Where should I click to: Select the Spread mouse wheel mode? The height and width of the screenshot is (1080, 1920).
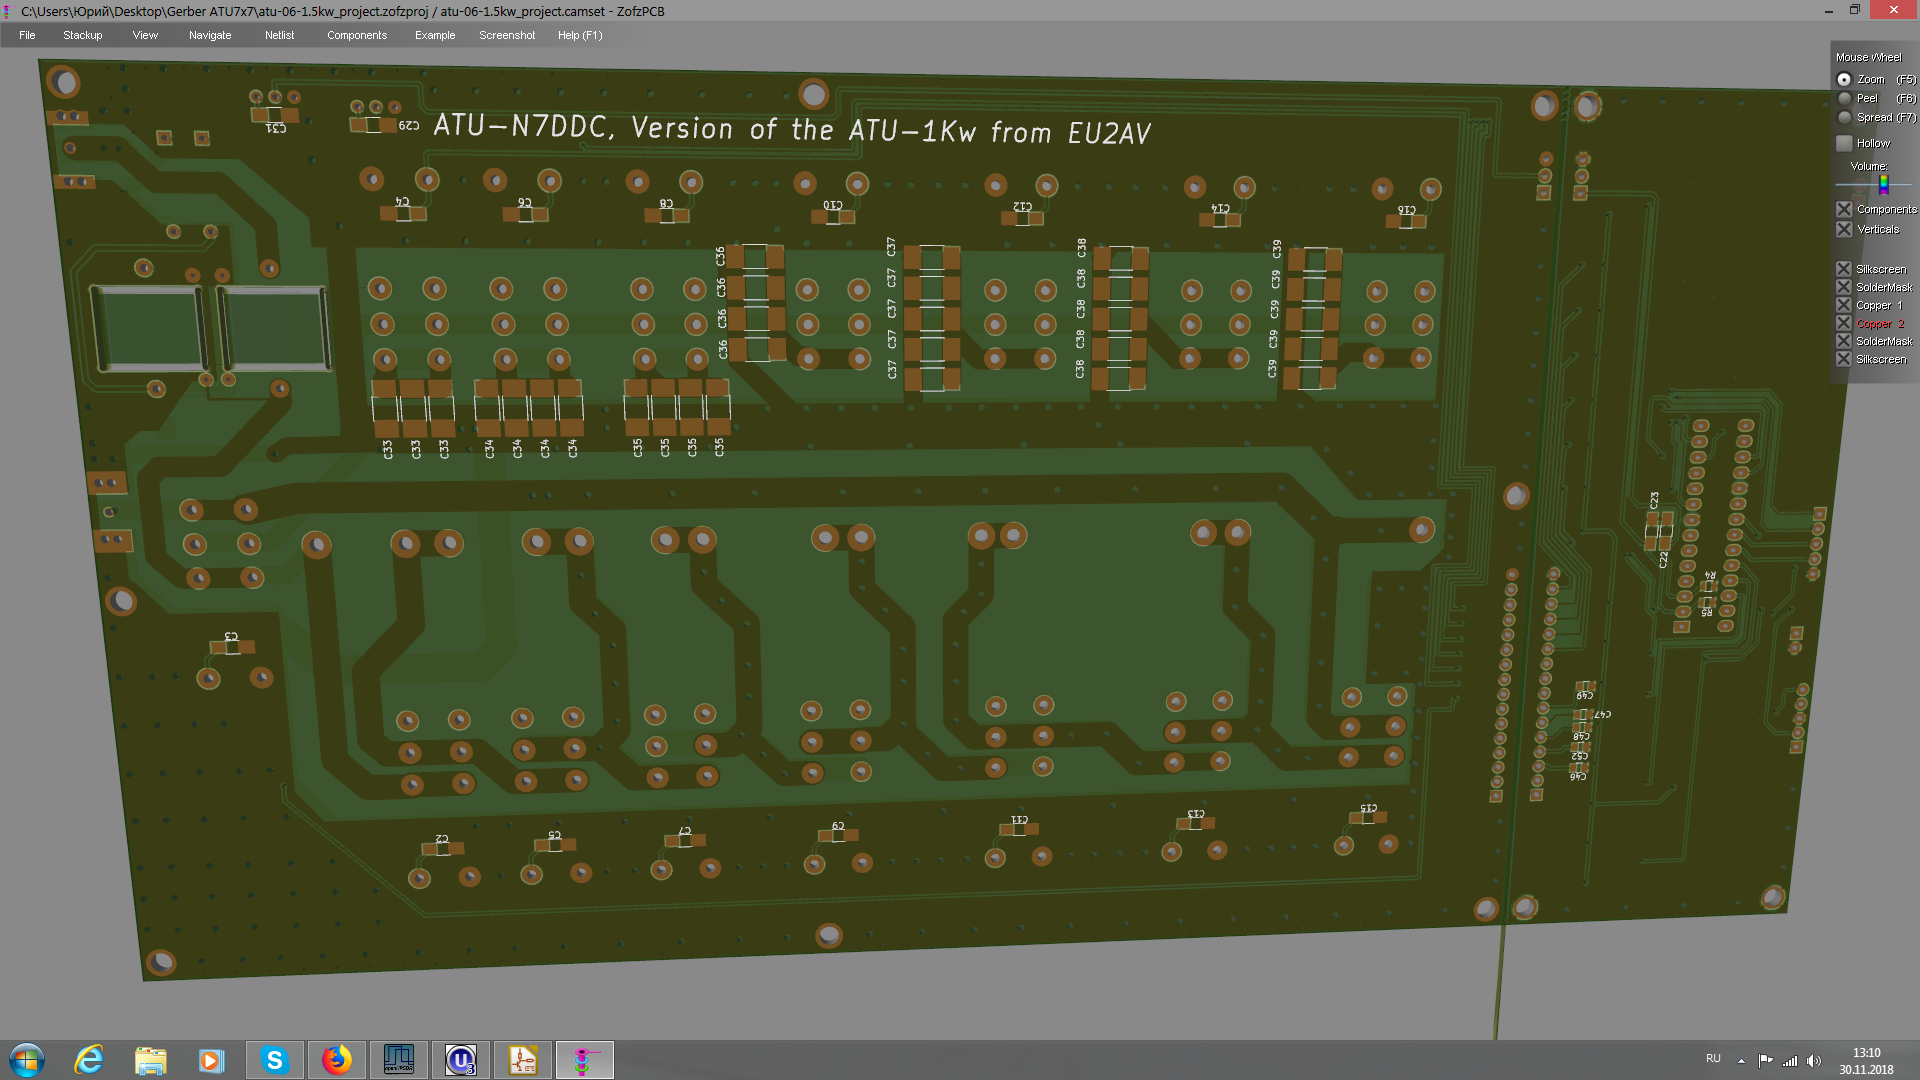1845,117
